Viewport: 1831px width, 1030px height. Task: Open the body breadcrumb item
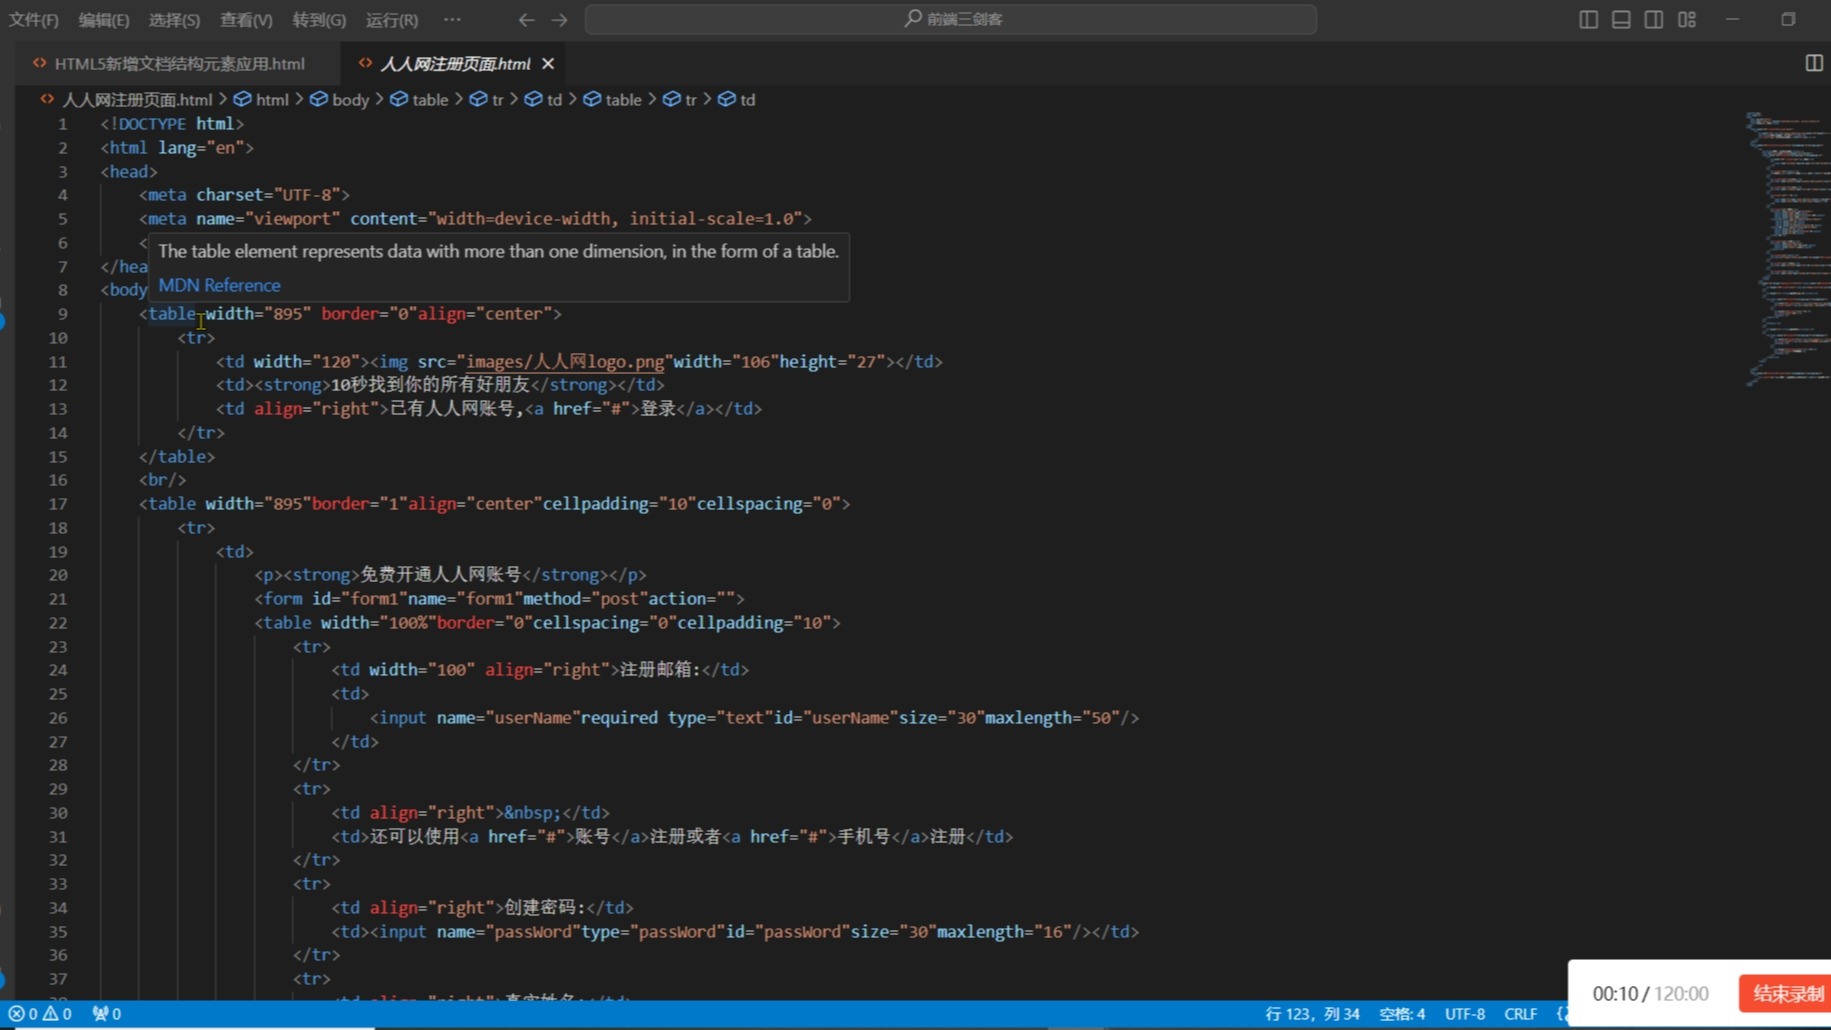click(339, 99)
